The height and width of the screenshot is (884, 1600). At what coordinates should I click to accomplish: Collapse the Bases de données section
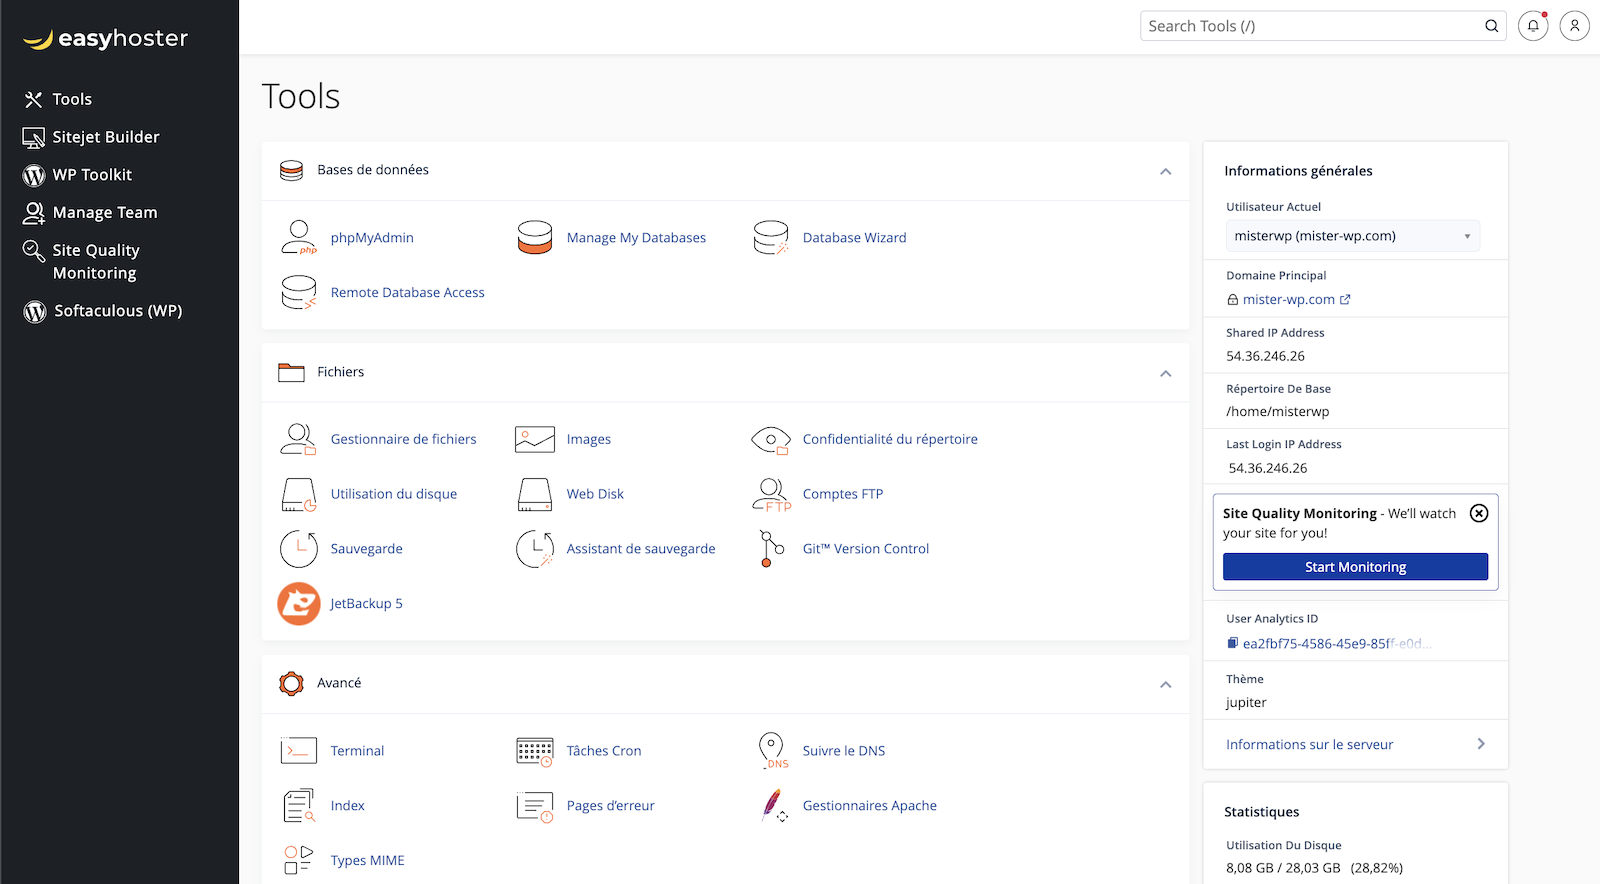pyautogui.click(x=1165, y=172)
